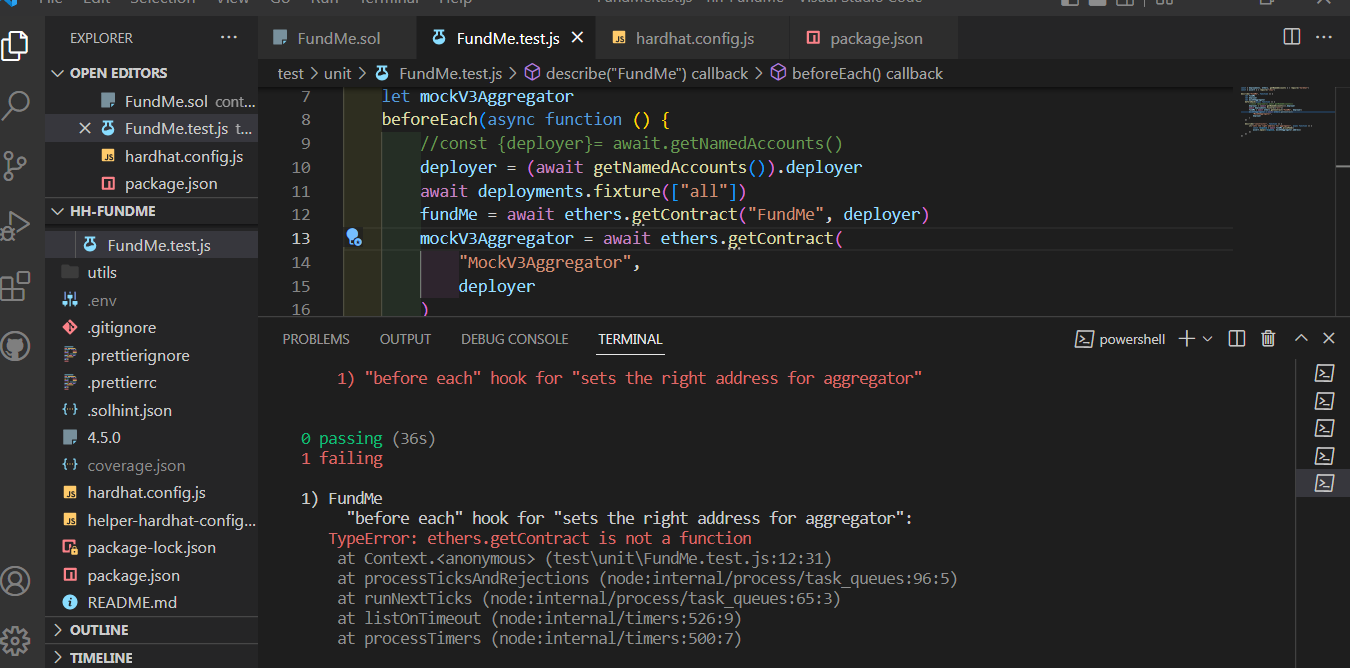Select the active fifth terminal instance
The height and width of the screenshot is (668, 1350).
[1323, 483]
